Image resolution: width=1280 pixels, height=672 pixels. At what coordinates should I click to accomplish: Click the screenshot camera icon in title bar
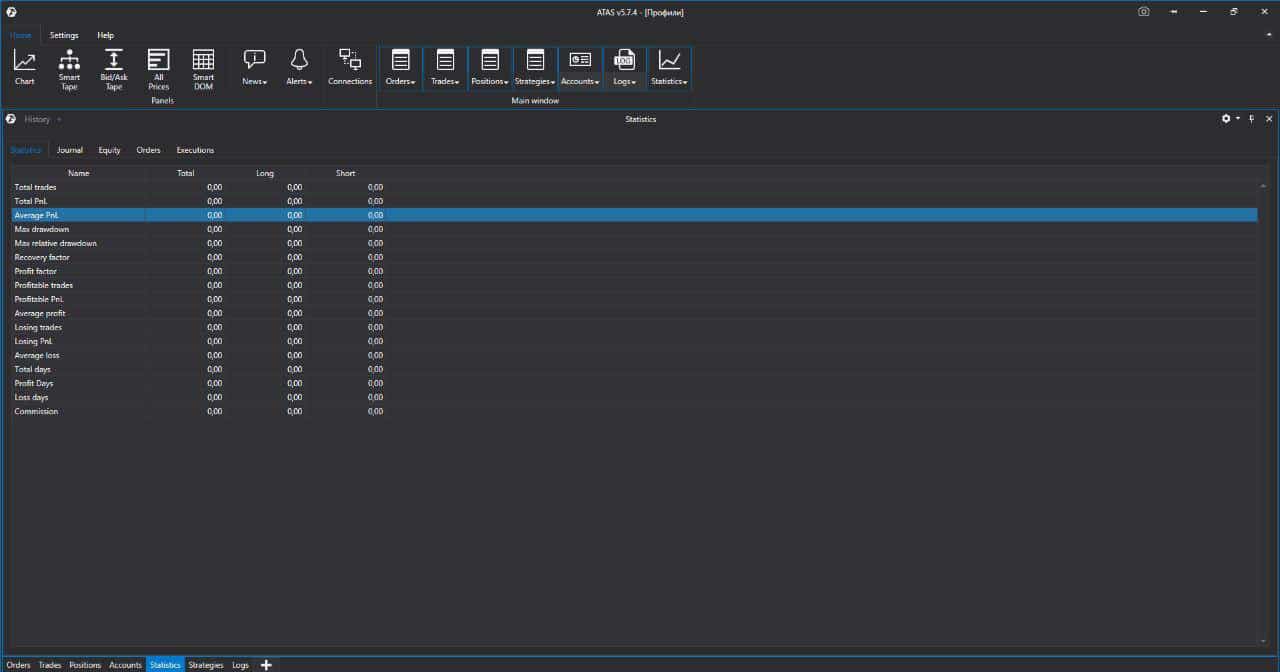[x=1144, y=12]
